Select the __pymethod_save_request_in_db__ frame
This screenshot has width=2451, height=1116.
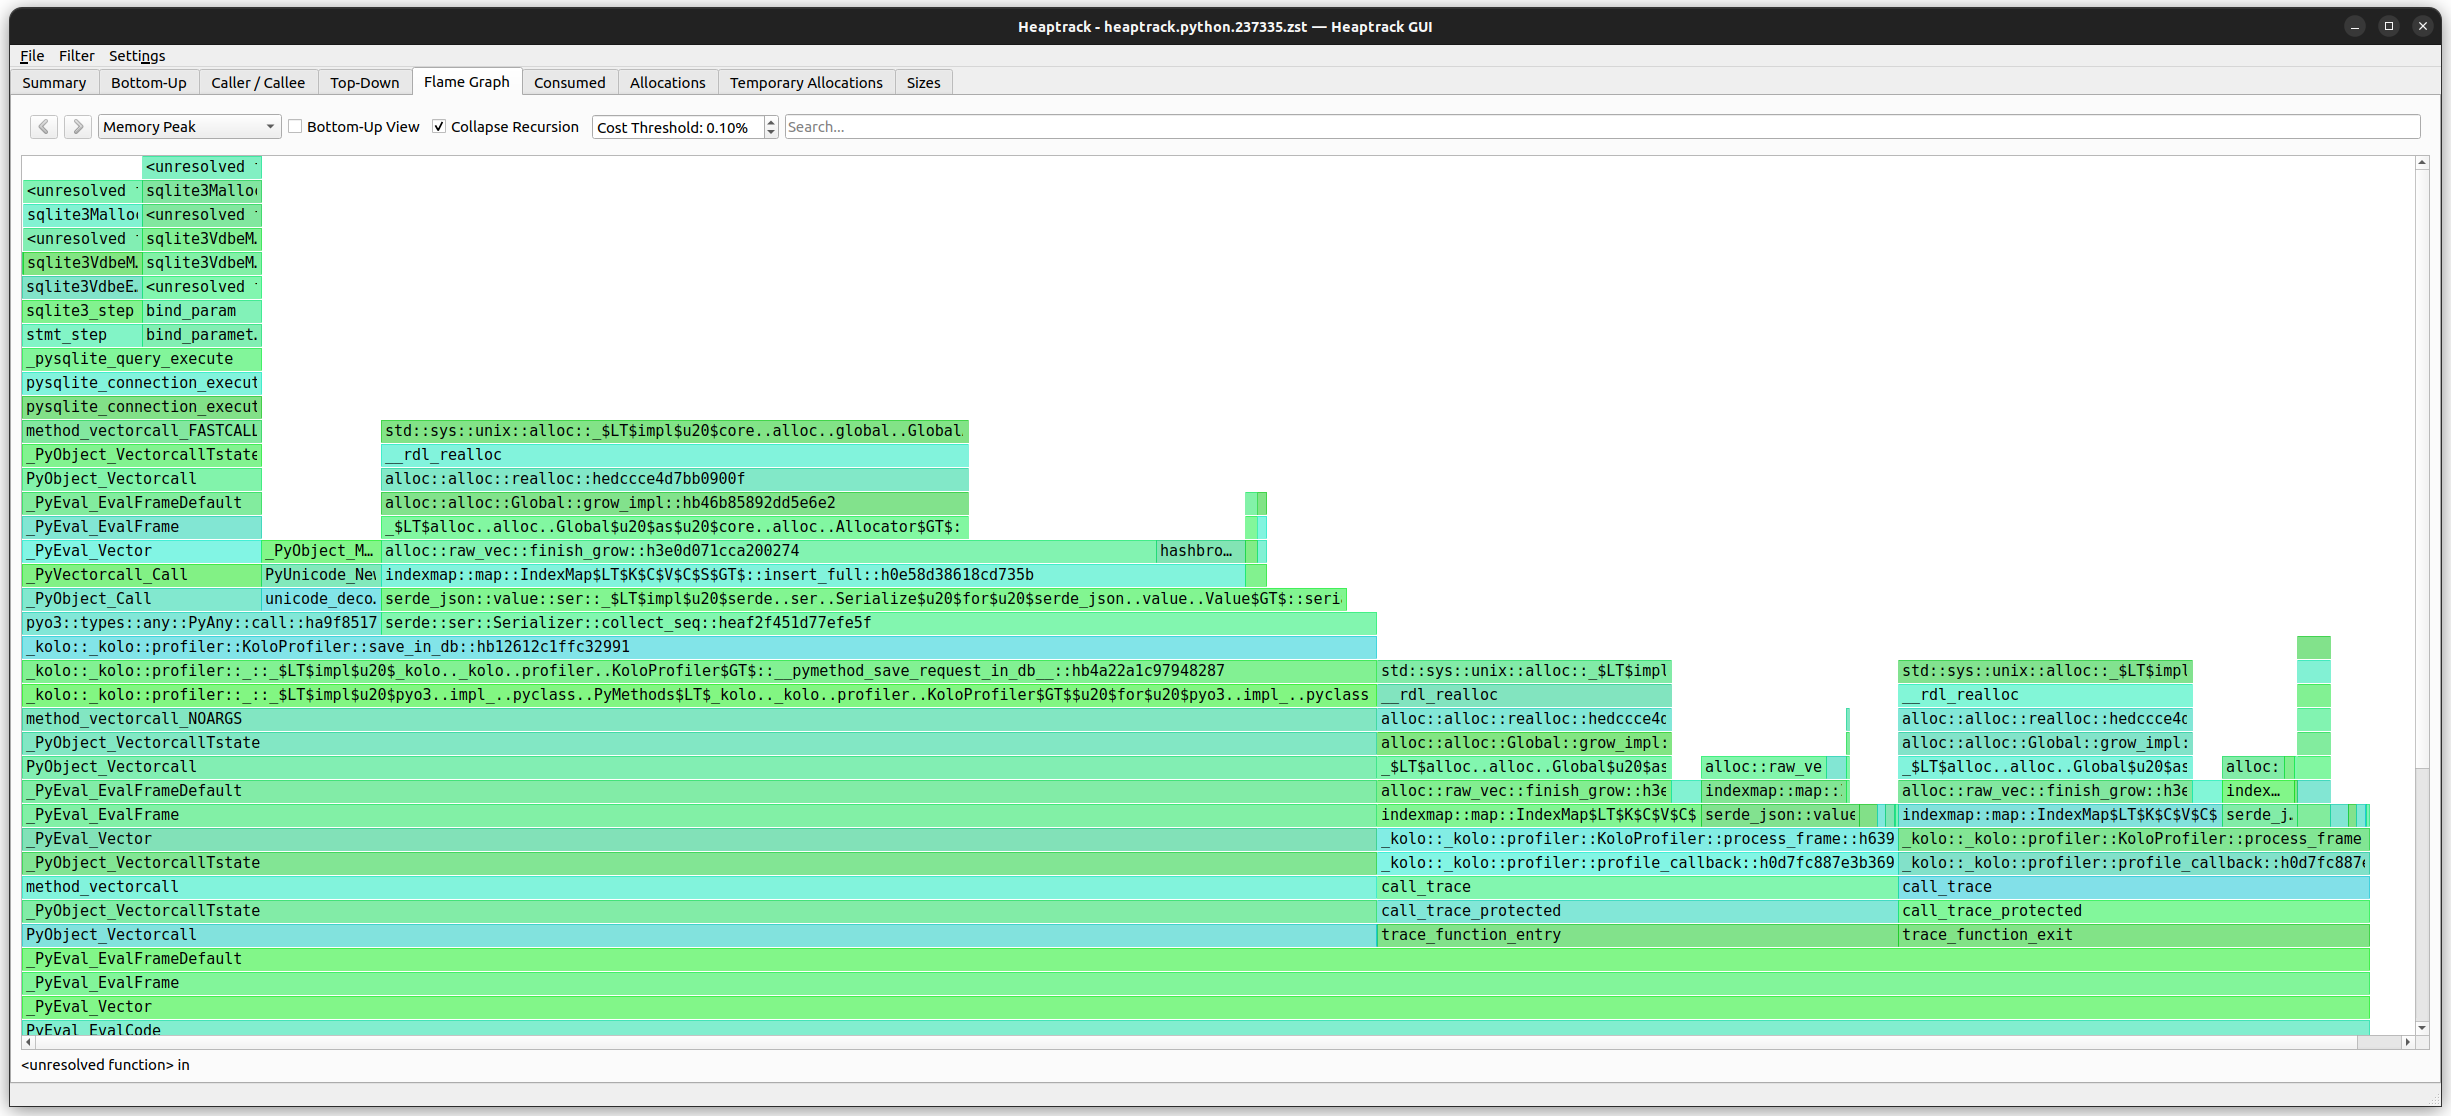click(x=699, y=671)
